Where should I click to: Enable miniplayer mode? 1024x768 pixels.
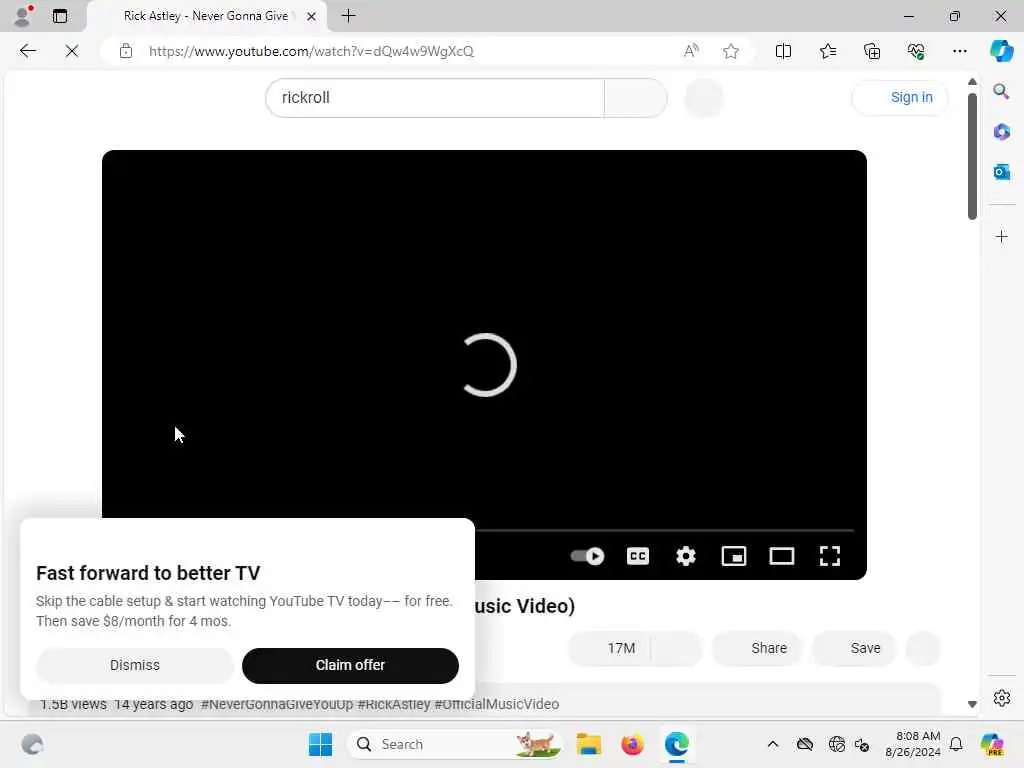733,556
